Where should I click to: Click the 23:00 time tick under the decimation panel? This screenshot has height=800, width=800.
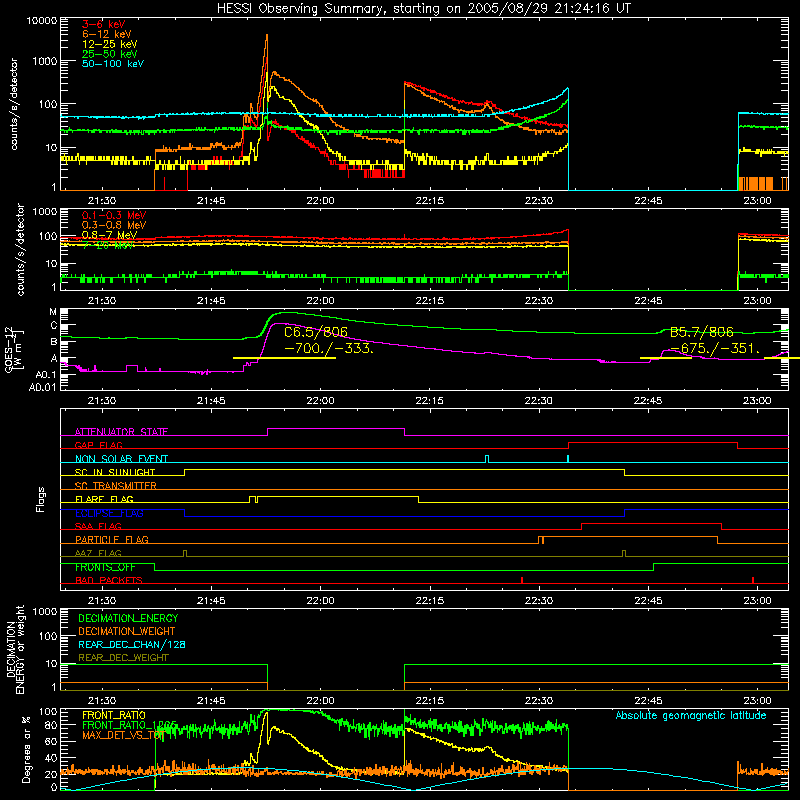pyautogui.click(x=757, y=701)
